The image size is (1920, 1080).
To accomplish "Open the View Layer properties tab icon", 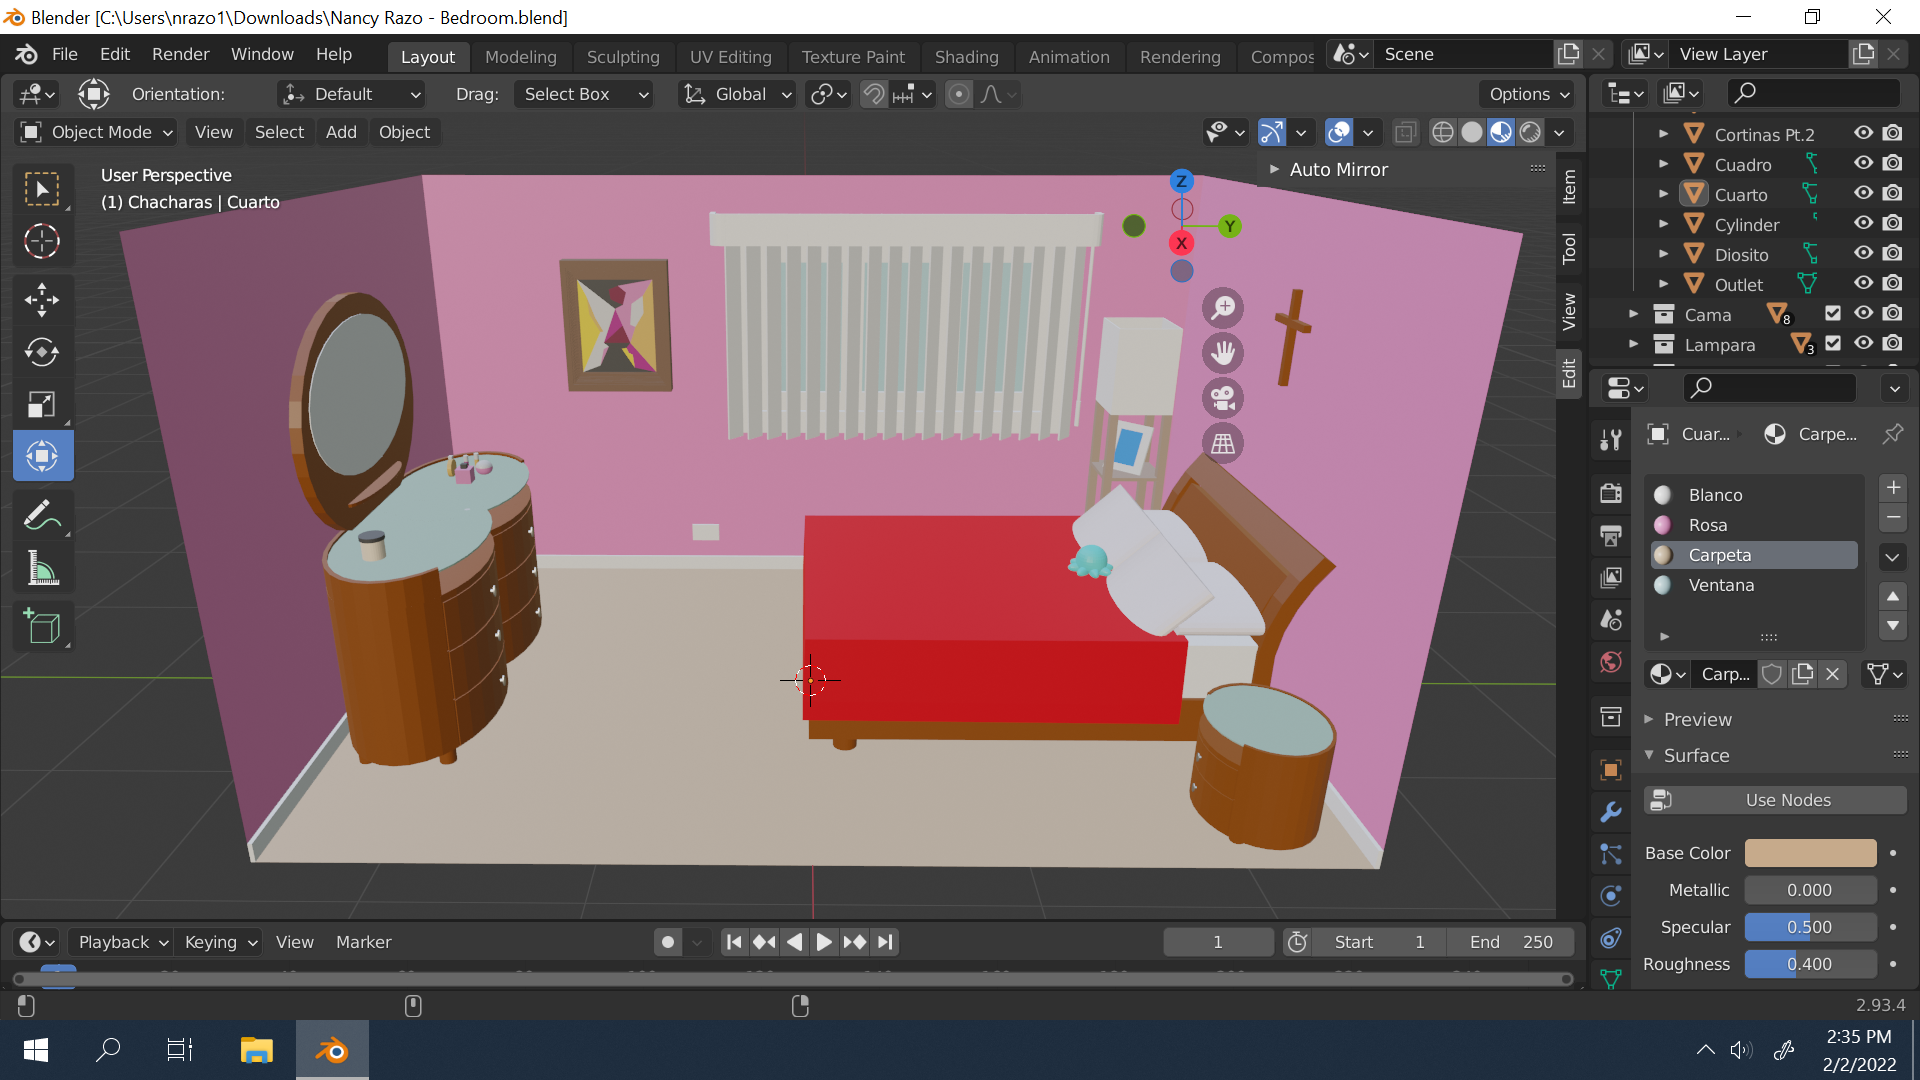I will 1611,578.
